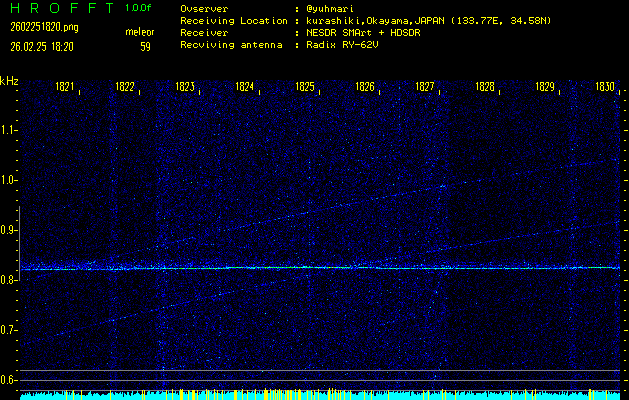
Task: Select the 1823 time marker
Action: pyautogui.click(x=185, y=88)
